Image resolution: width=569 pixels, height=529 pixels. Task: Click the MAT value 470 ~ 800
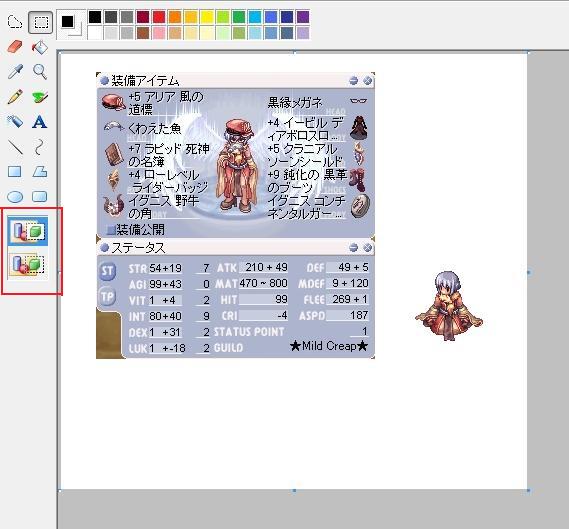pos(263,283)
